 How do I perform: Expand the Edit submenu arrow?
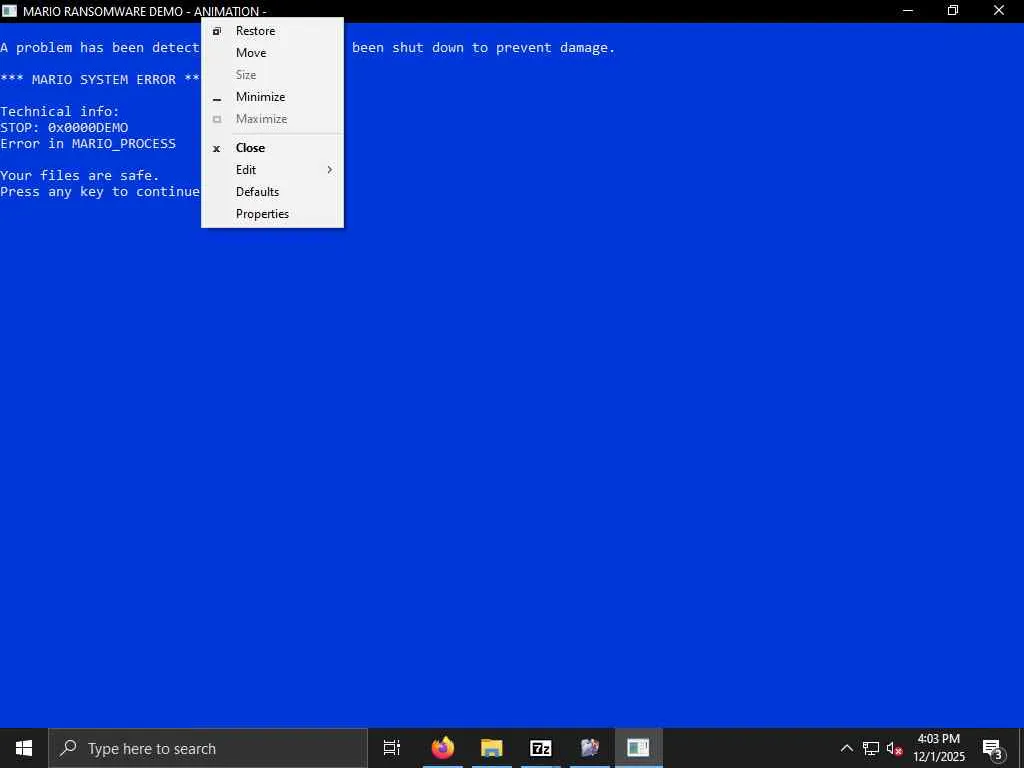329,170
